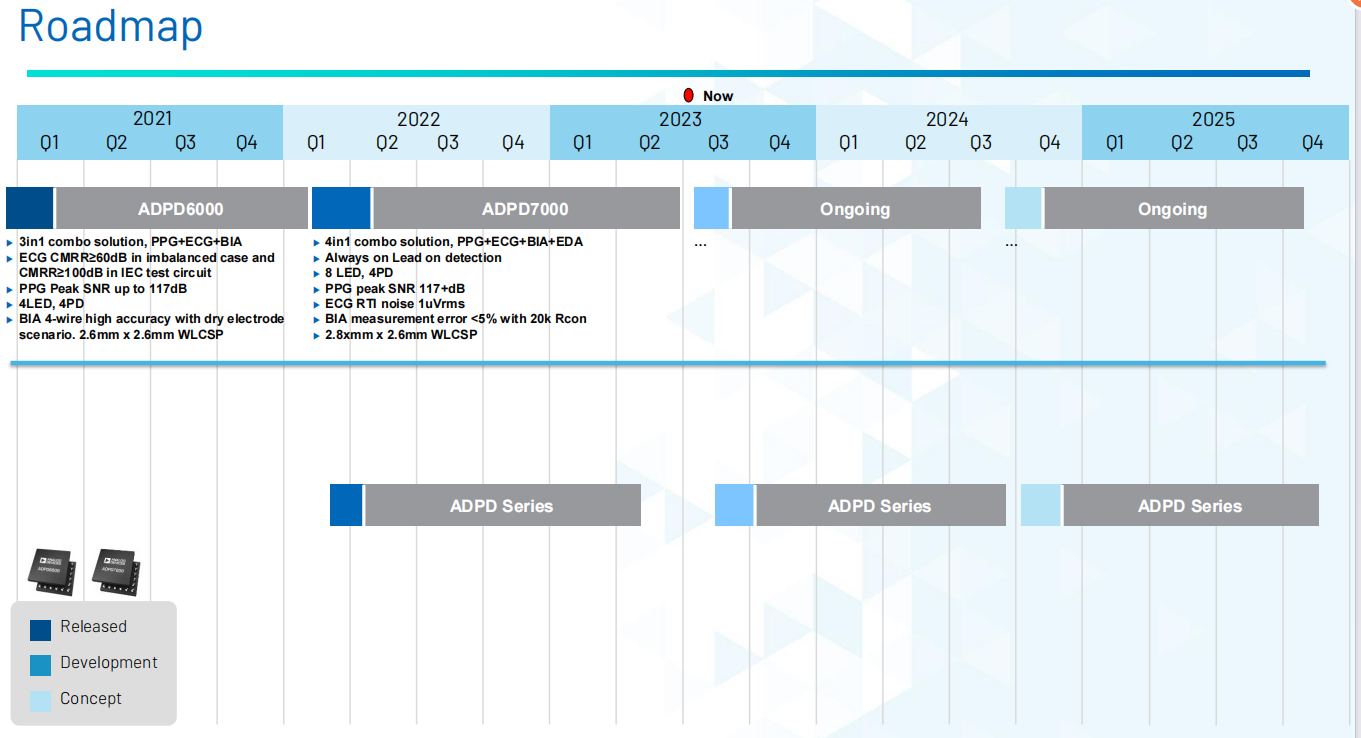Screen dimensions: 1361x738
Task: Click the ADPD Series bar ending in 2025
Action: tap(1190, 506)
